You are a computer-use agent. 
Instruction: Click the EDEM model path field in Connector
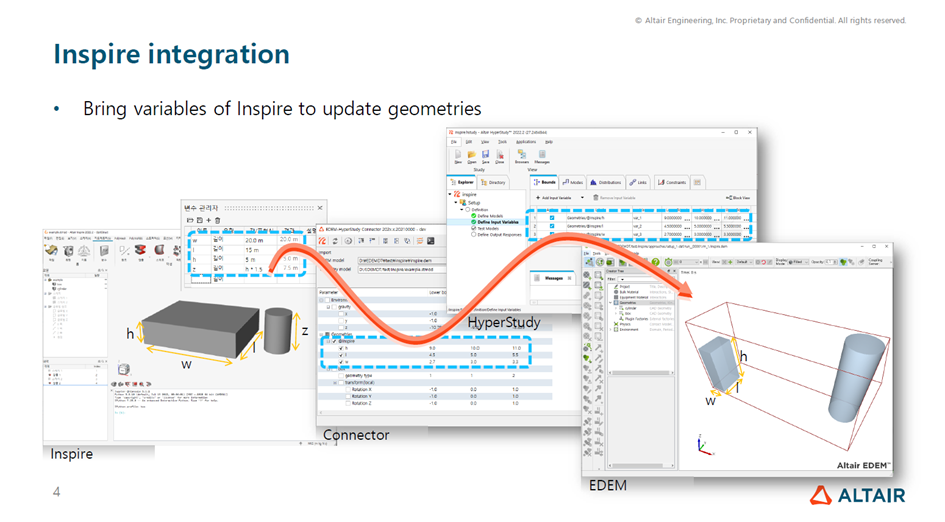click(401, 260)
